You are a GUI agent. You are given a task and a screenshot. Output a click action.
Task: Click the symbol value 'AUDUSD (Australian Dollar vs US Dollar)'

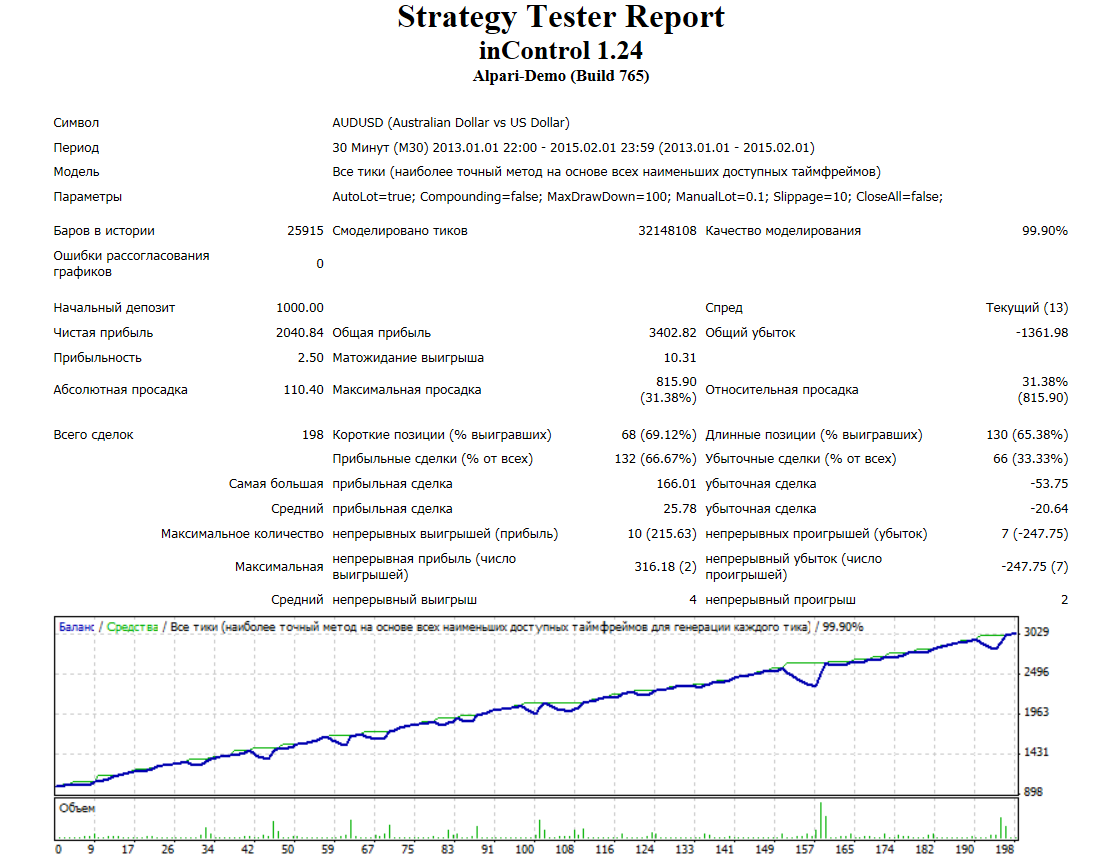click(451, 122)
